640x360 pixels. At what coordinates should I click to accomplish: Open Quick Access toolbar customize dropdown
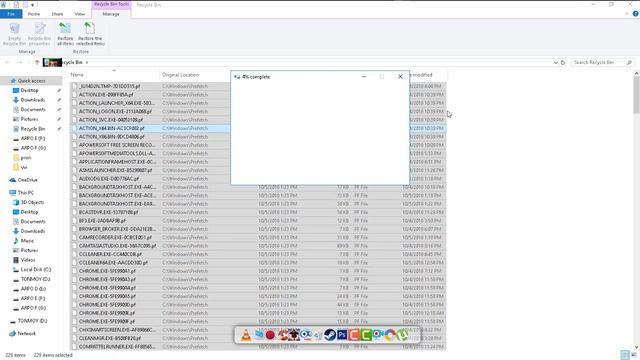click(x=33, y=5)
